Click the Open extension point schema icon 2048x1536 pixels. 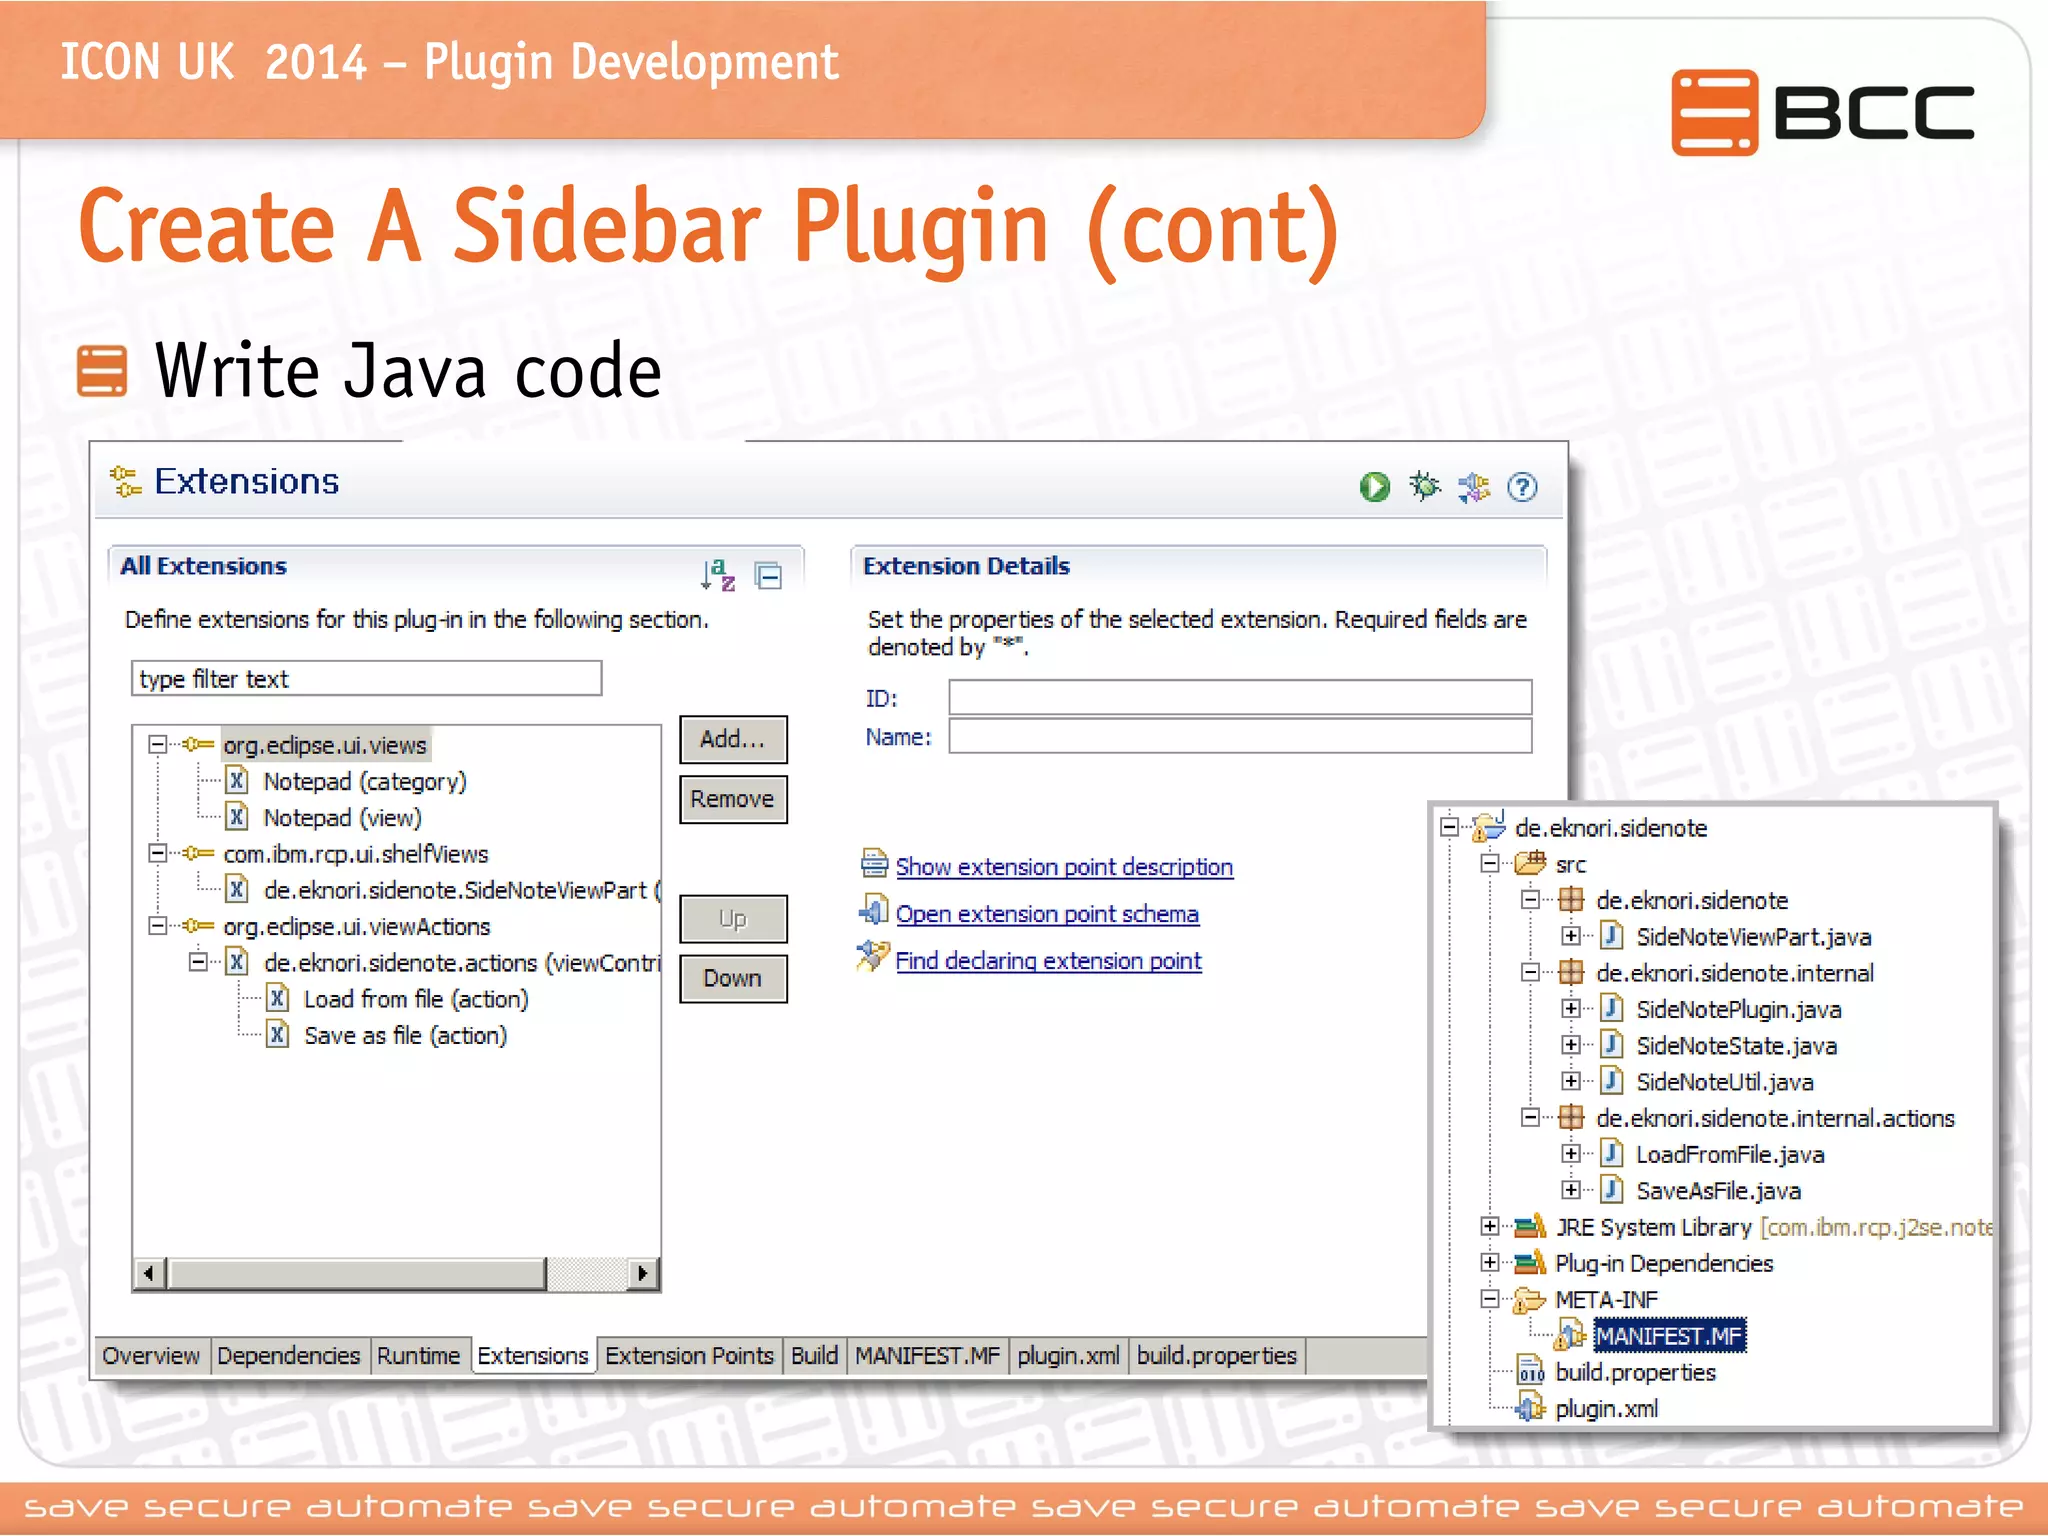[874, 911]
